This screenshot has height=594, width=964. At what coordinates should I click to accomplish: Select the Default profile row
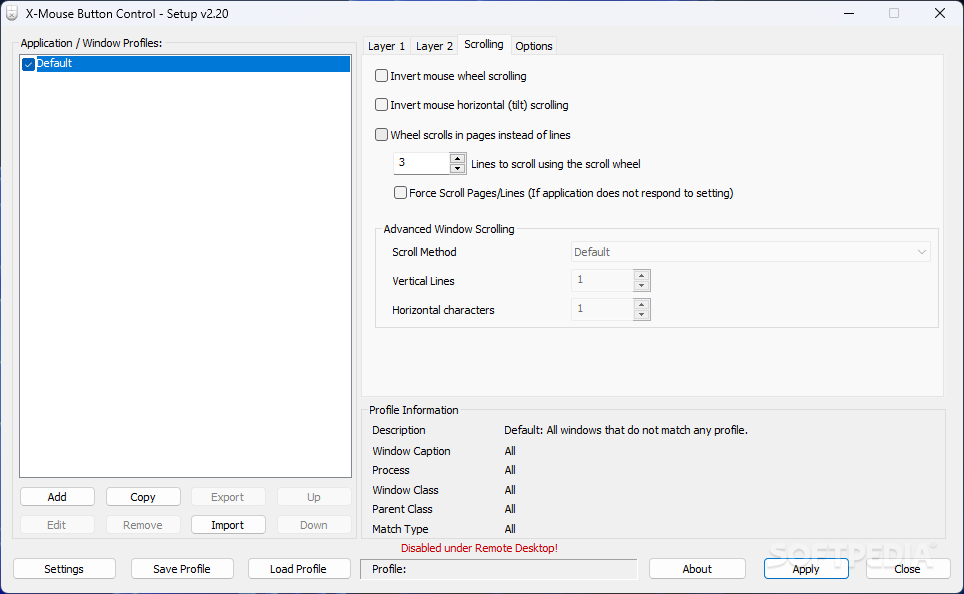tap(185, 63)
